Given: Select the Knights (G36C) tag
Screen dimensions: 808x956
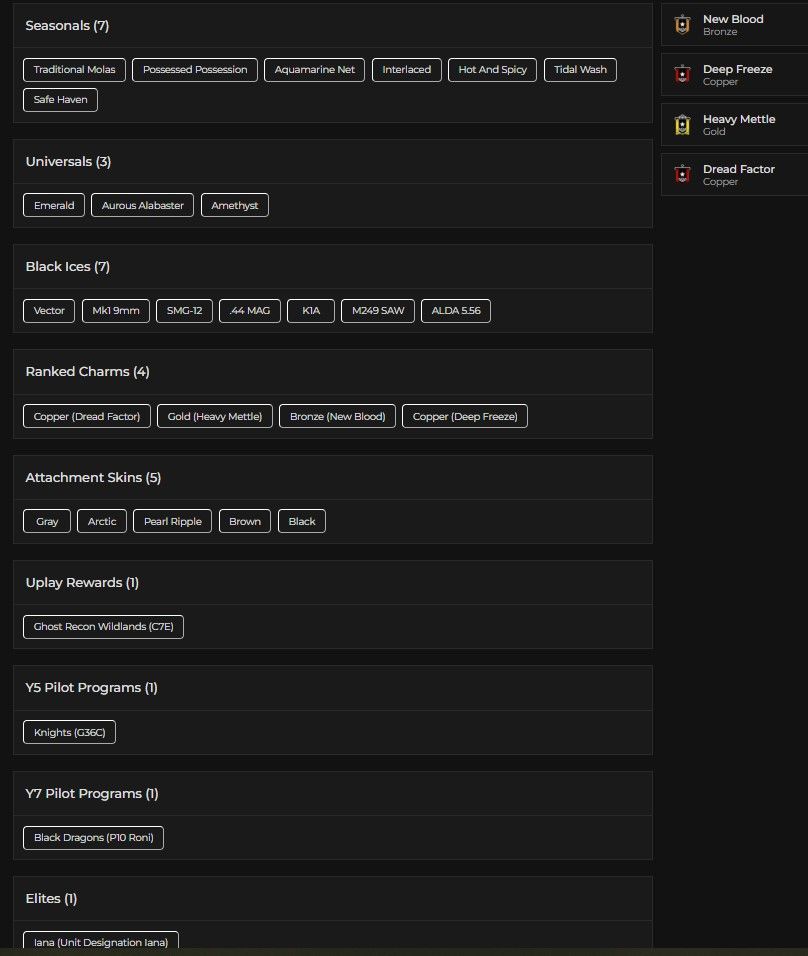Looking at the screenshot, I should (70, 732).
